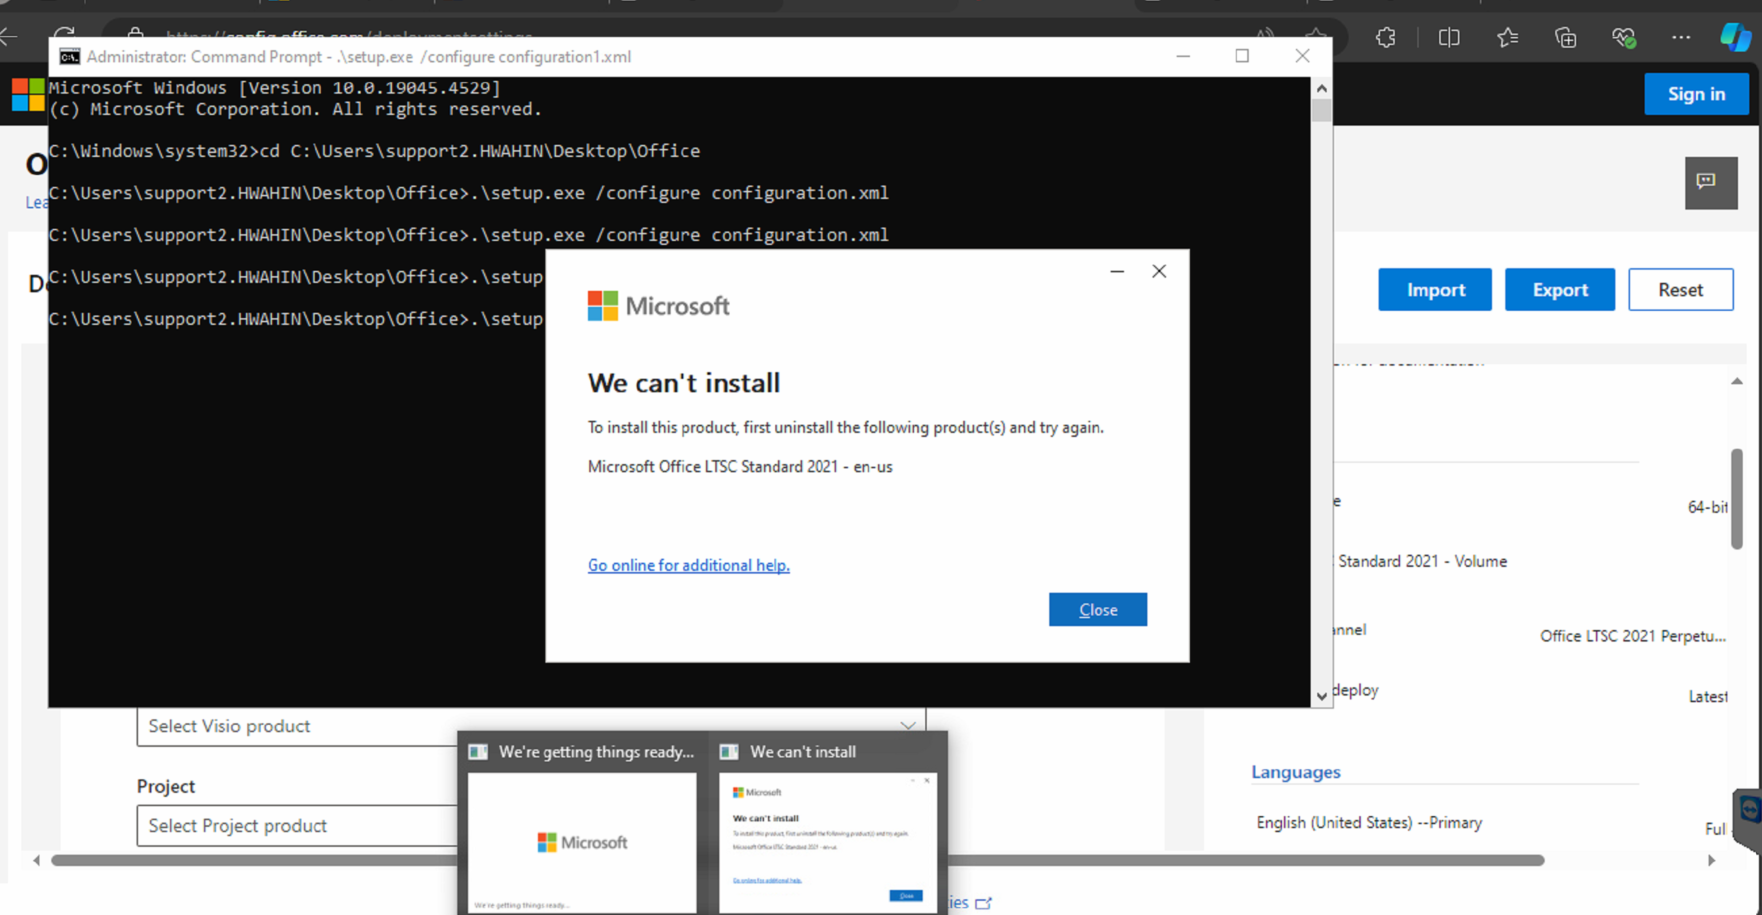Viewport: 1762px width, 915px height.
Task: Click Command Prompt title bar icon
Action: pos(69,56)
